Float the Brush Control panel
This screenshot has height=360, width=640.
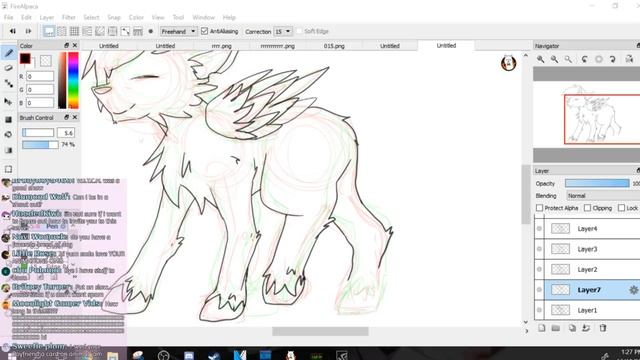point(66,117)
